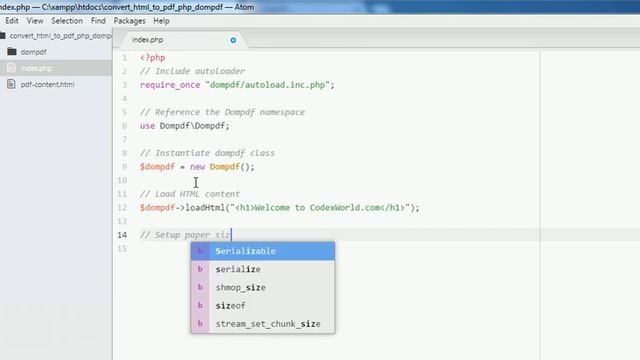Click the dompdf folder icon
The image size is (640, 360).
pyautogui.click(x=12, y=51)
